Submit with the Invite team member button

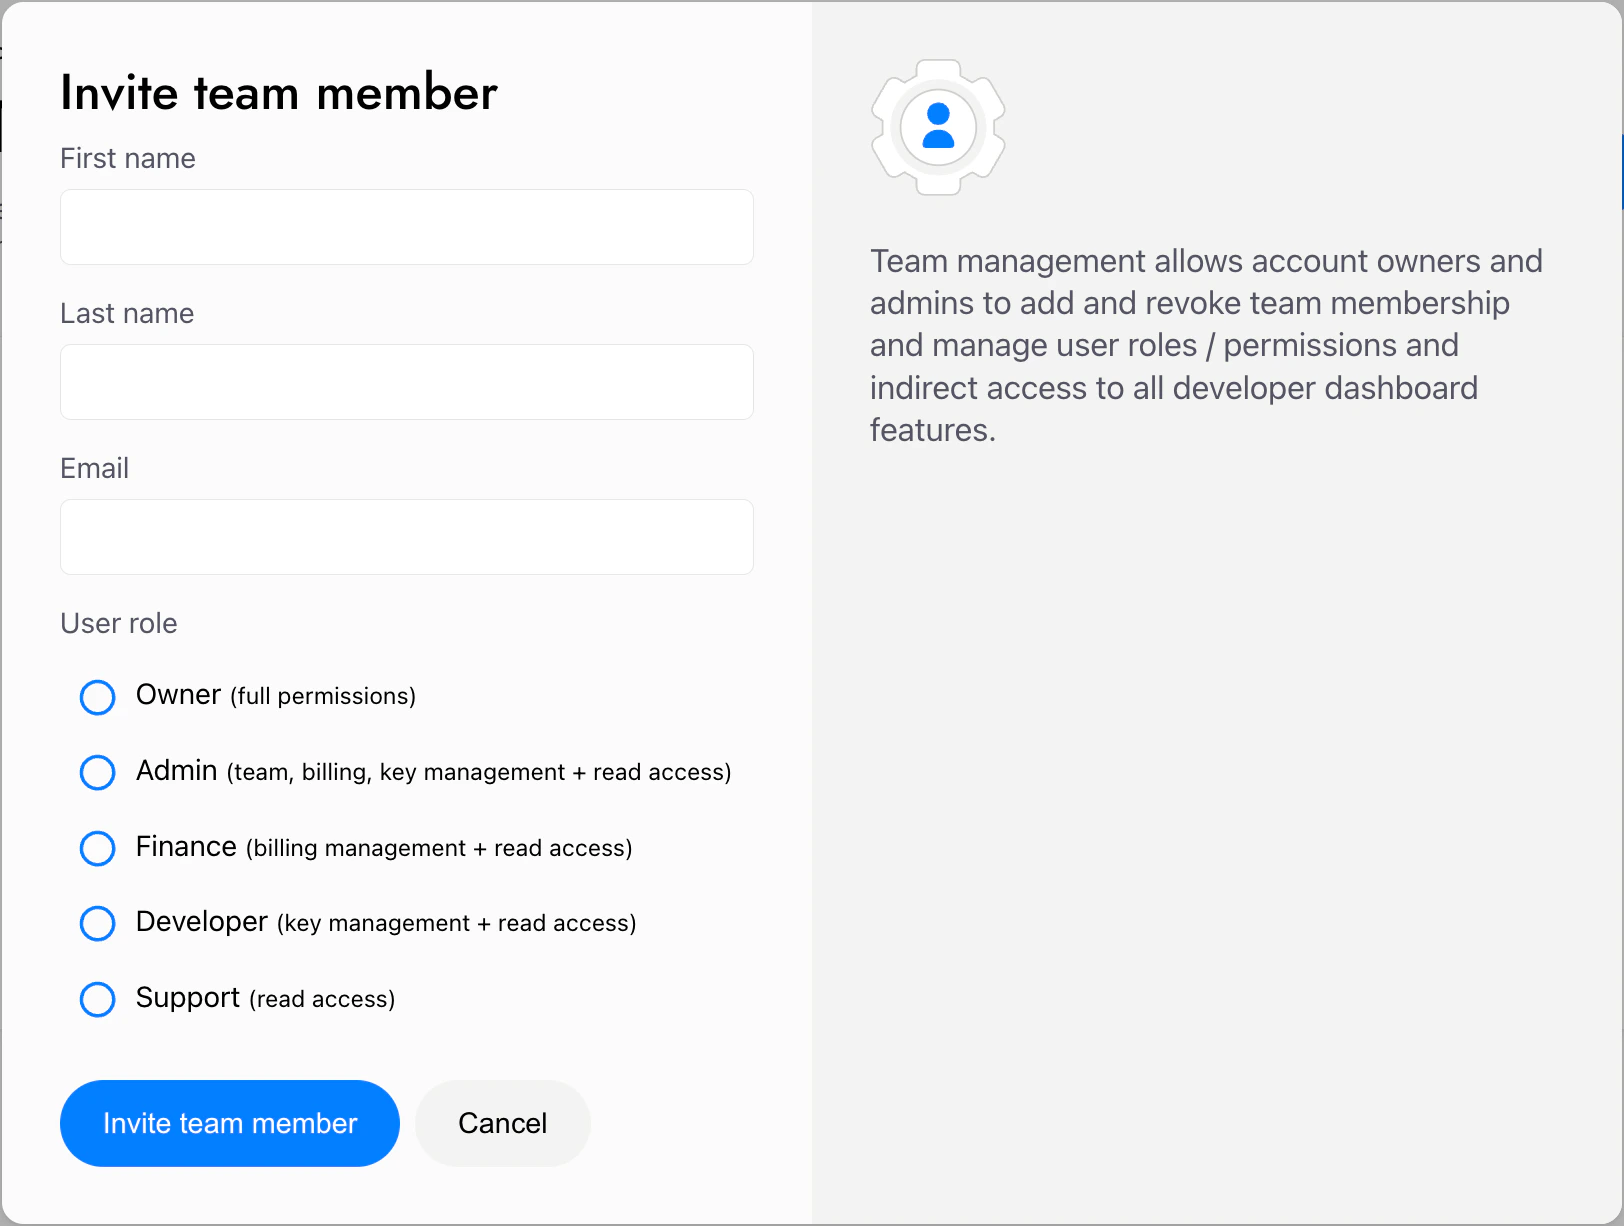click(x=230, y=1123)
